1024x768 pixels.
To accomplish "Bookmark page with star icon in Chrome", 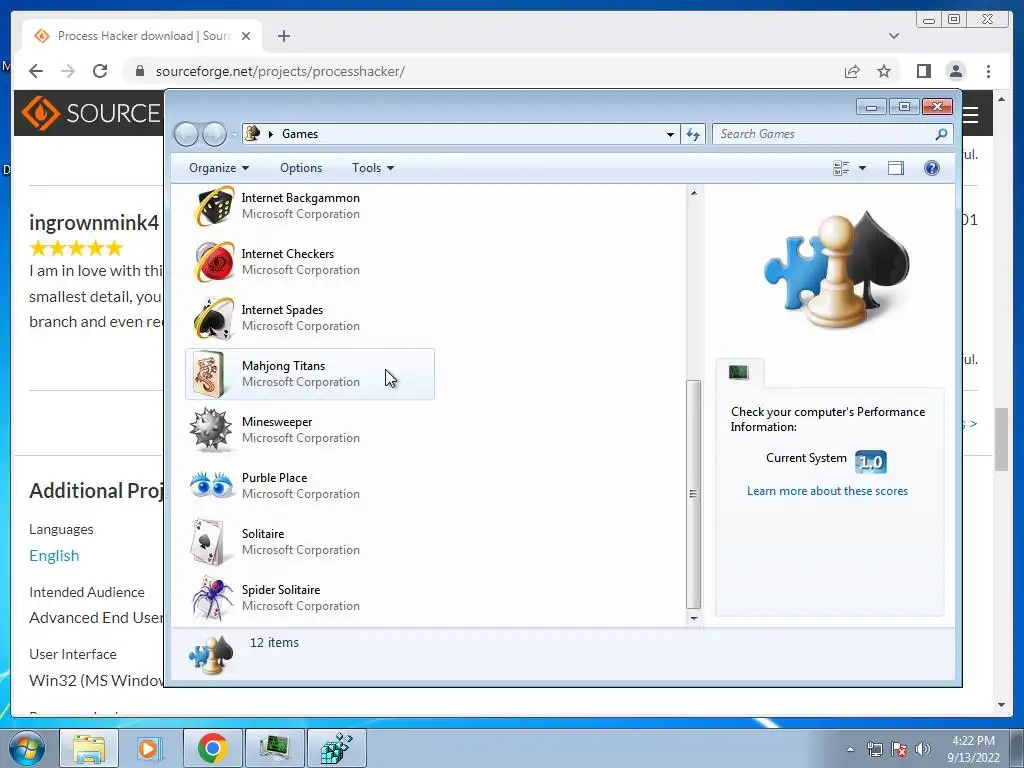I will (x=884, y=71).
